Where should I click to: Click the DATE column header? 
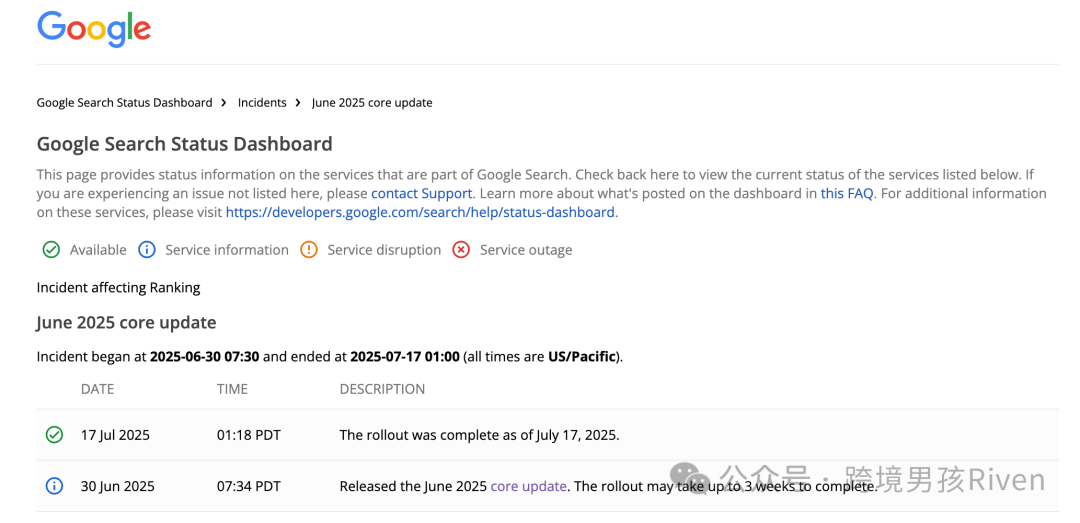97,389
